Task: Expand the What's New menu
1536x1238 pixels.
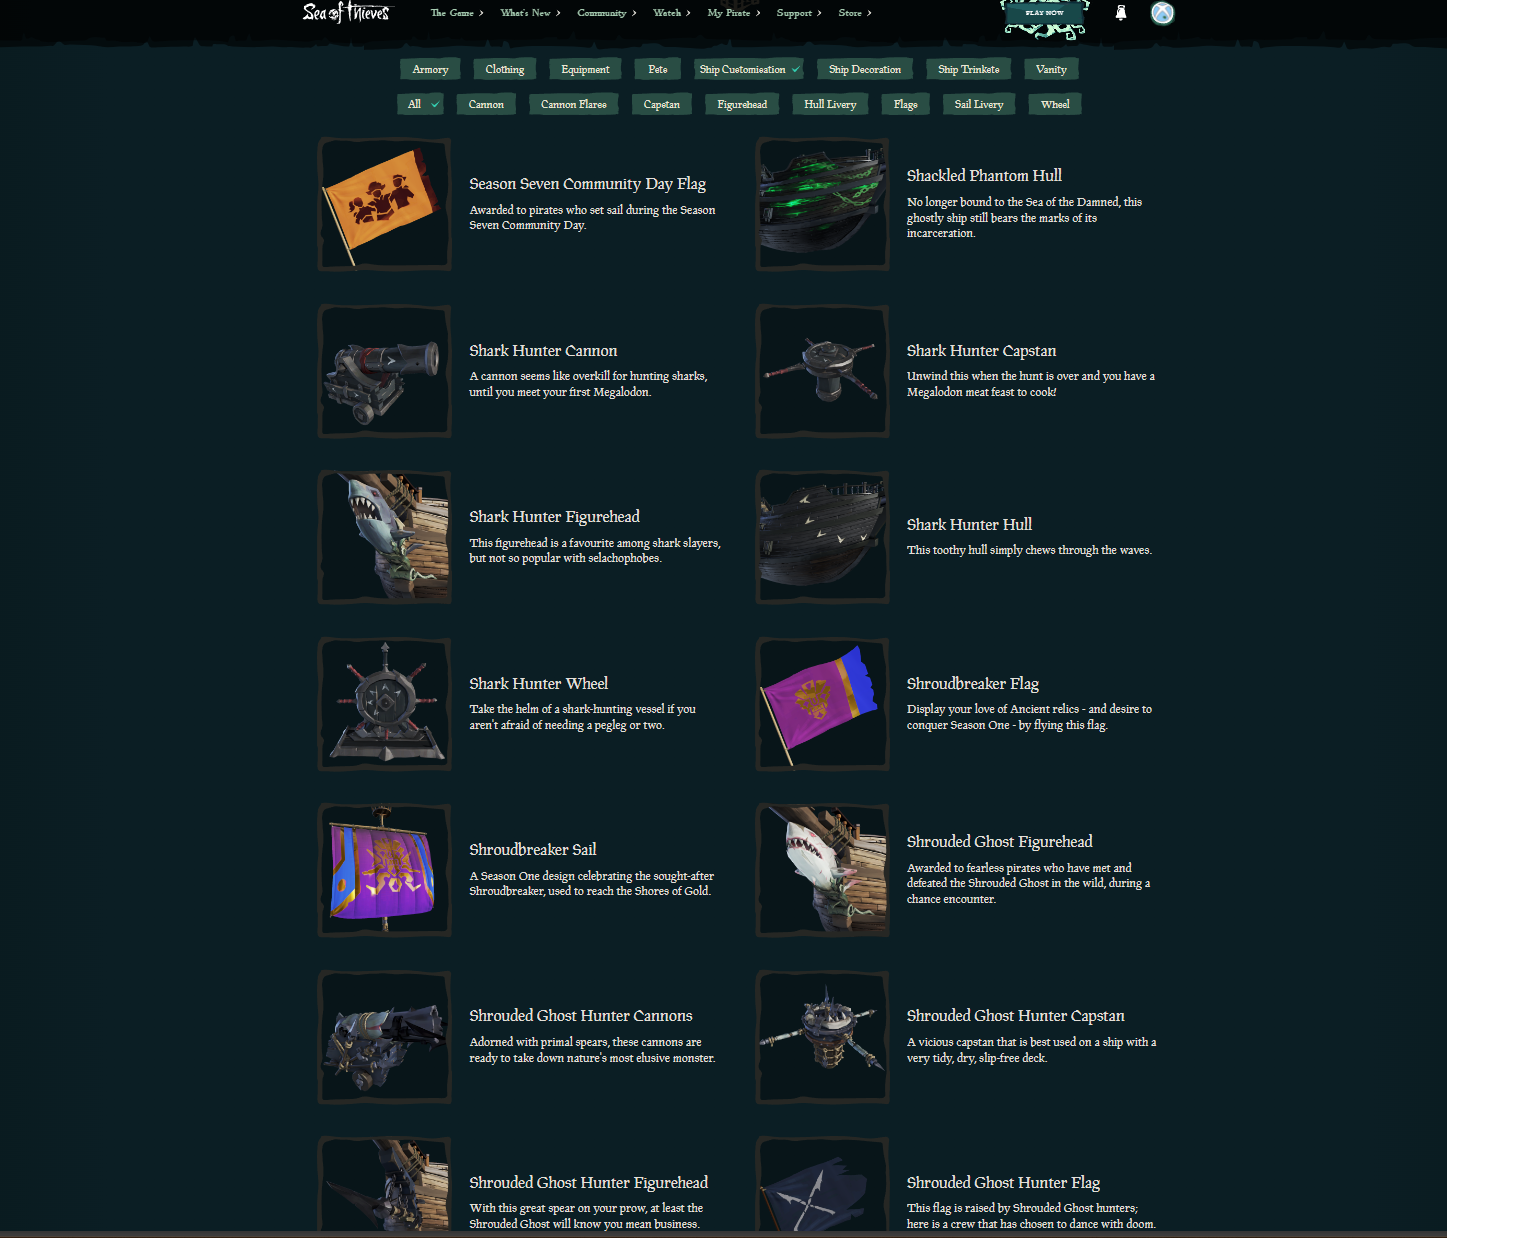Action: 530,13
